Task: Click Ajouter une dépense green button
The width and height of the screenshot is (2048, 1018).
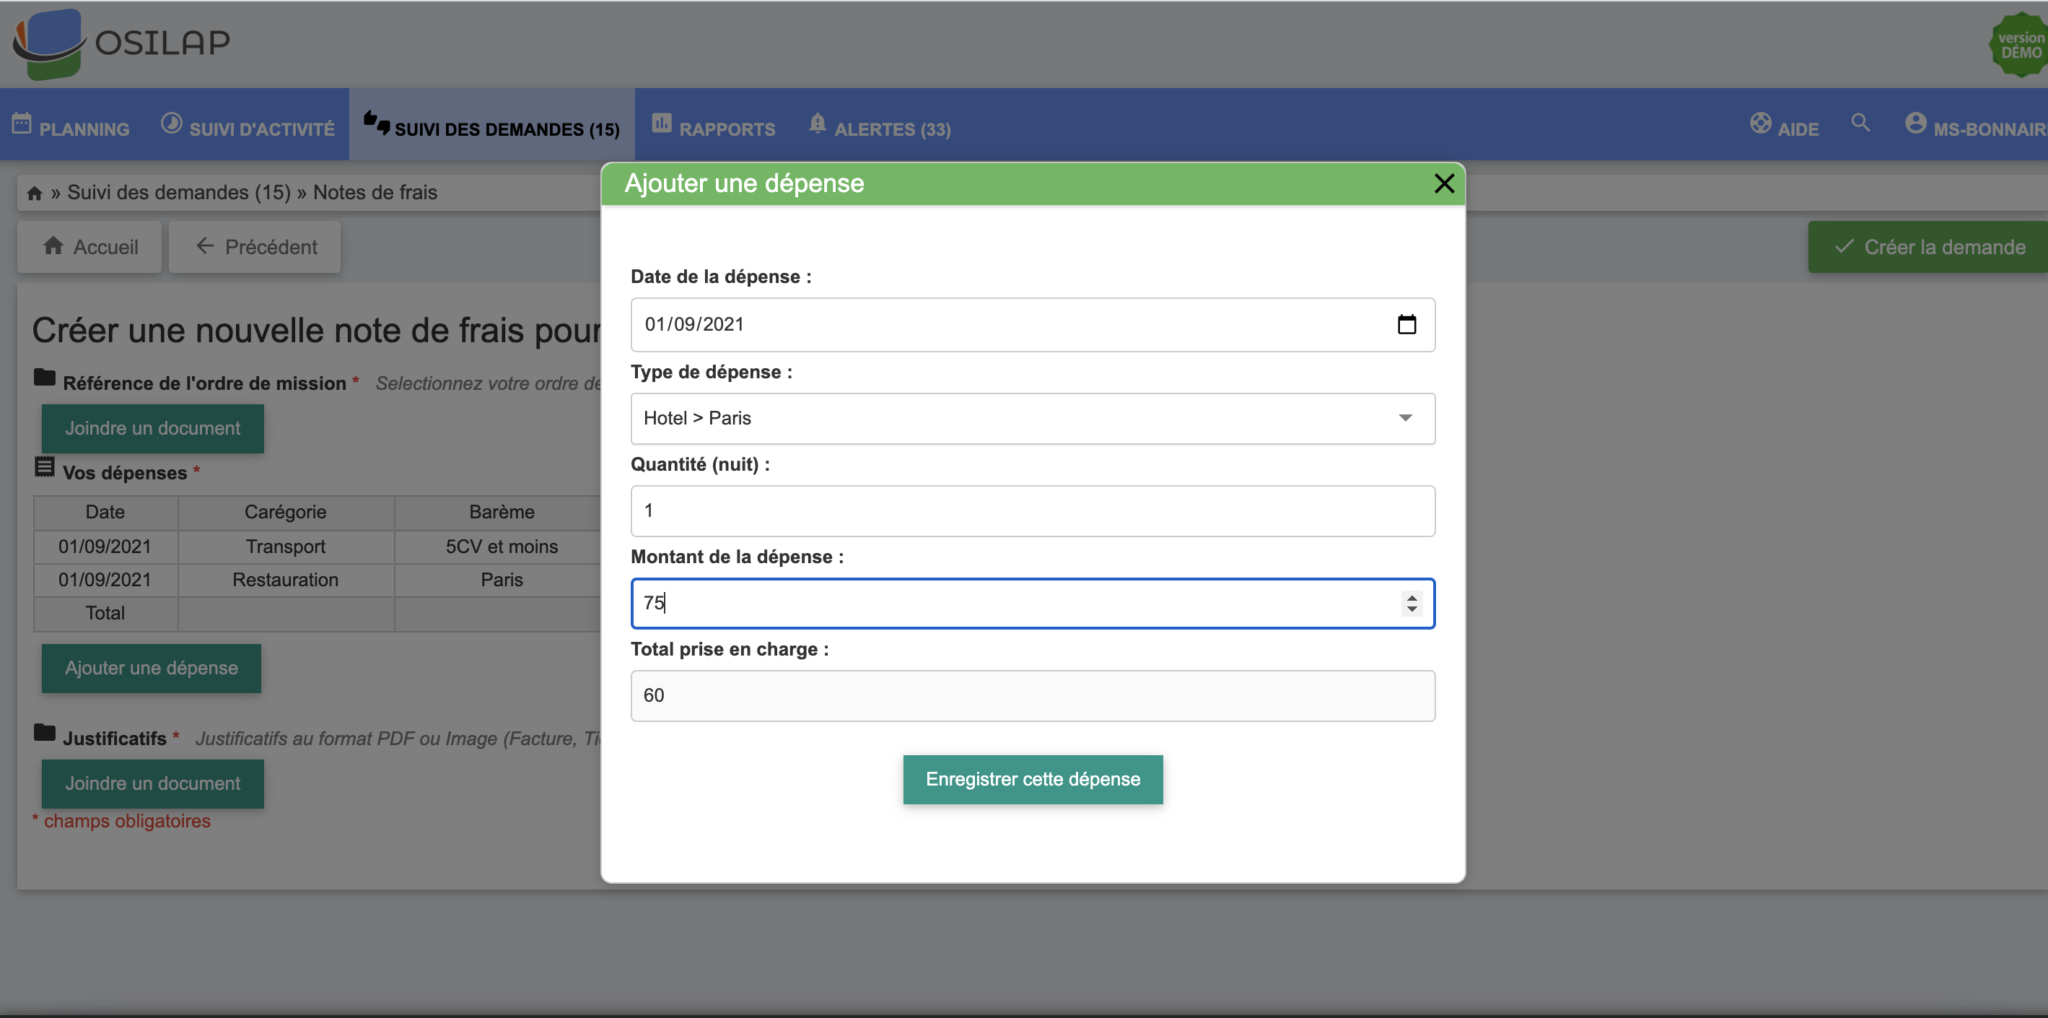Action: (152, 669)
